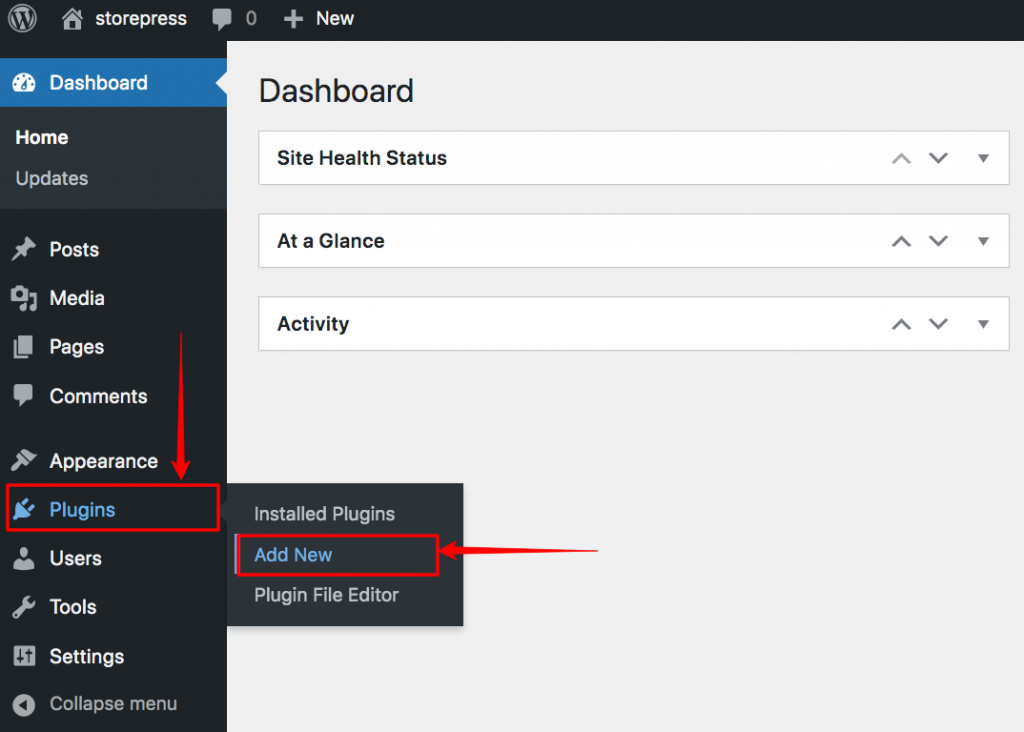Move At a Glance panel up
The image size is (1024, 732).
pos(901,241)
